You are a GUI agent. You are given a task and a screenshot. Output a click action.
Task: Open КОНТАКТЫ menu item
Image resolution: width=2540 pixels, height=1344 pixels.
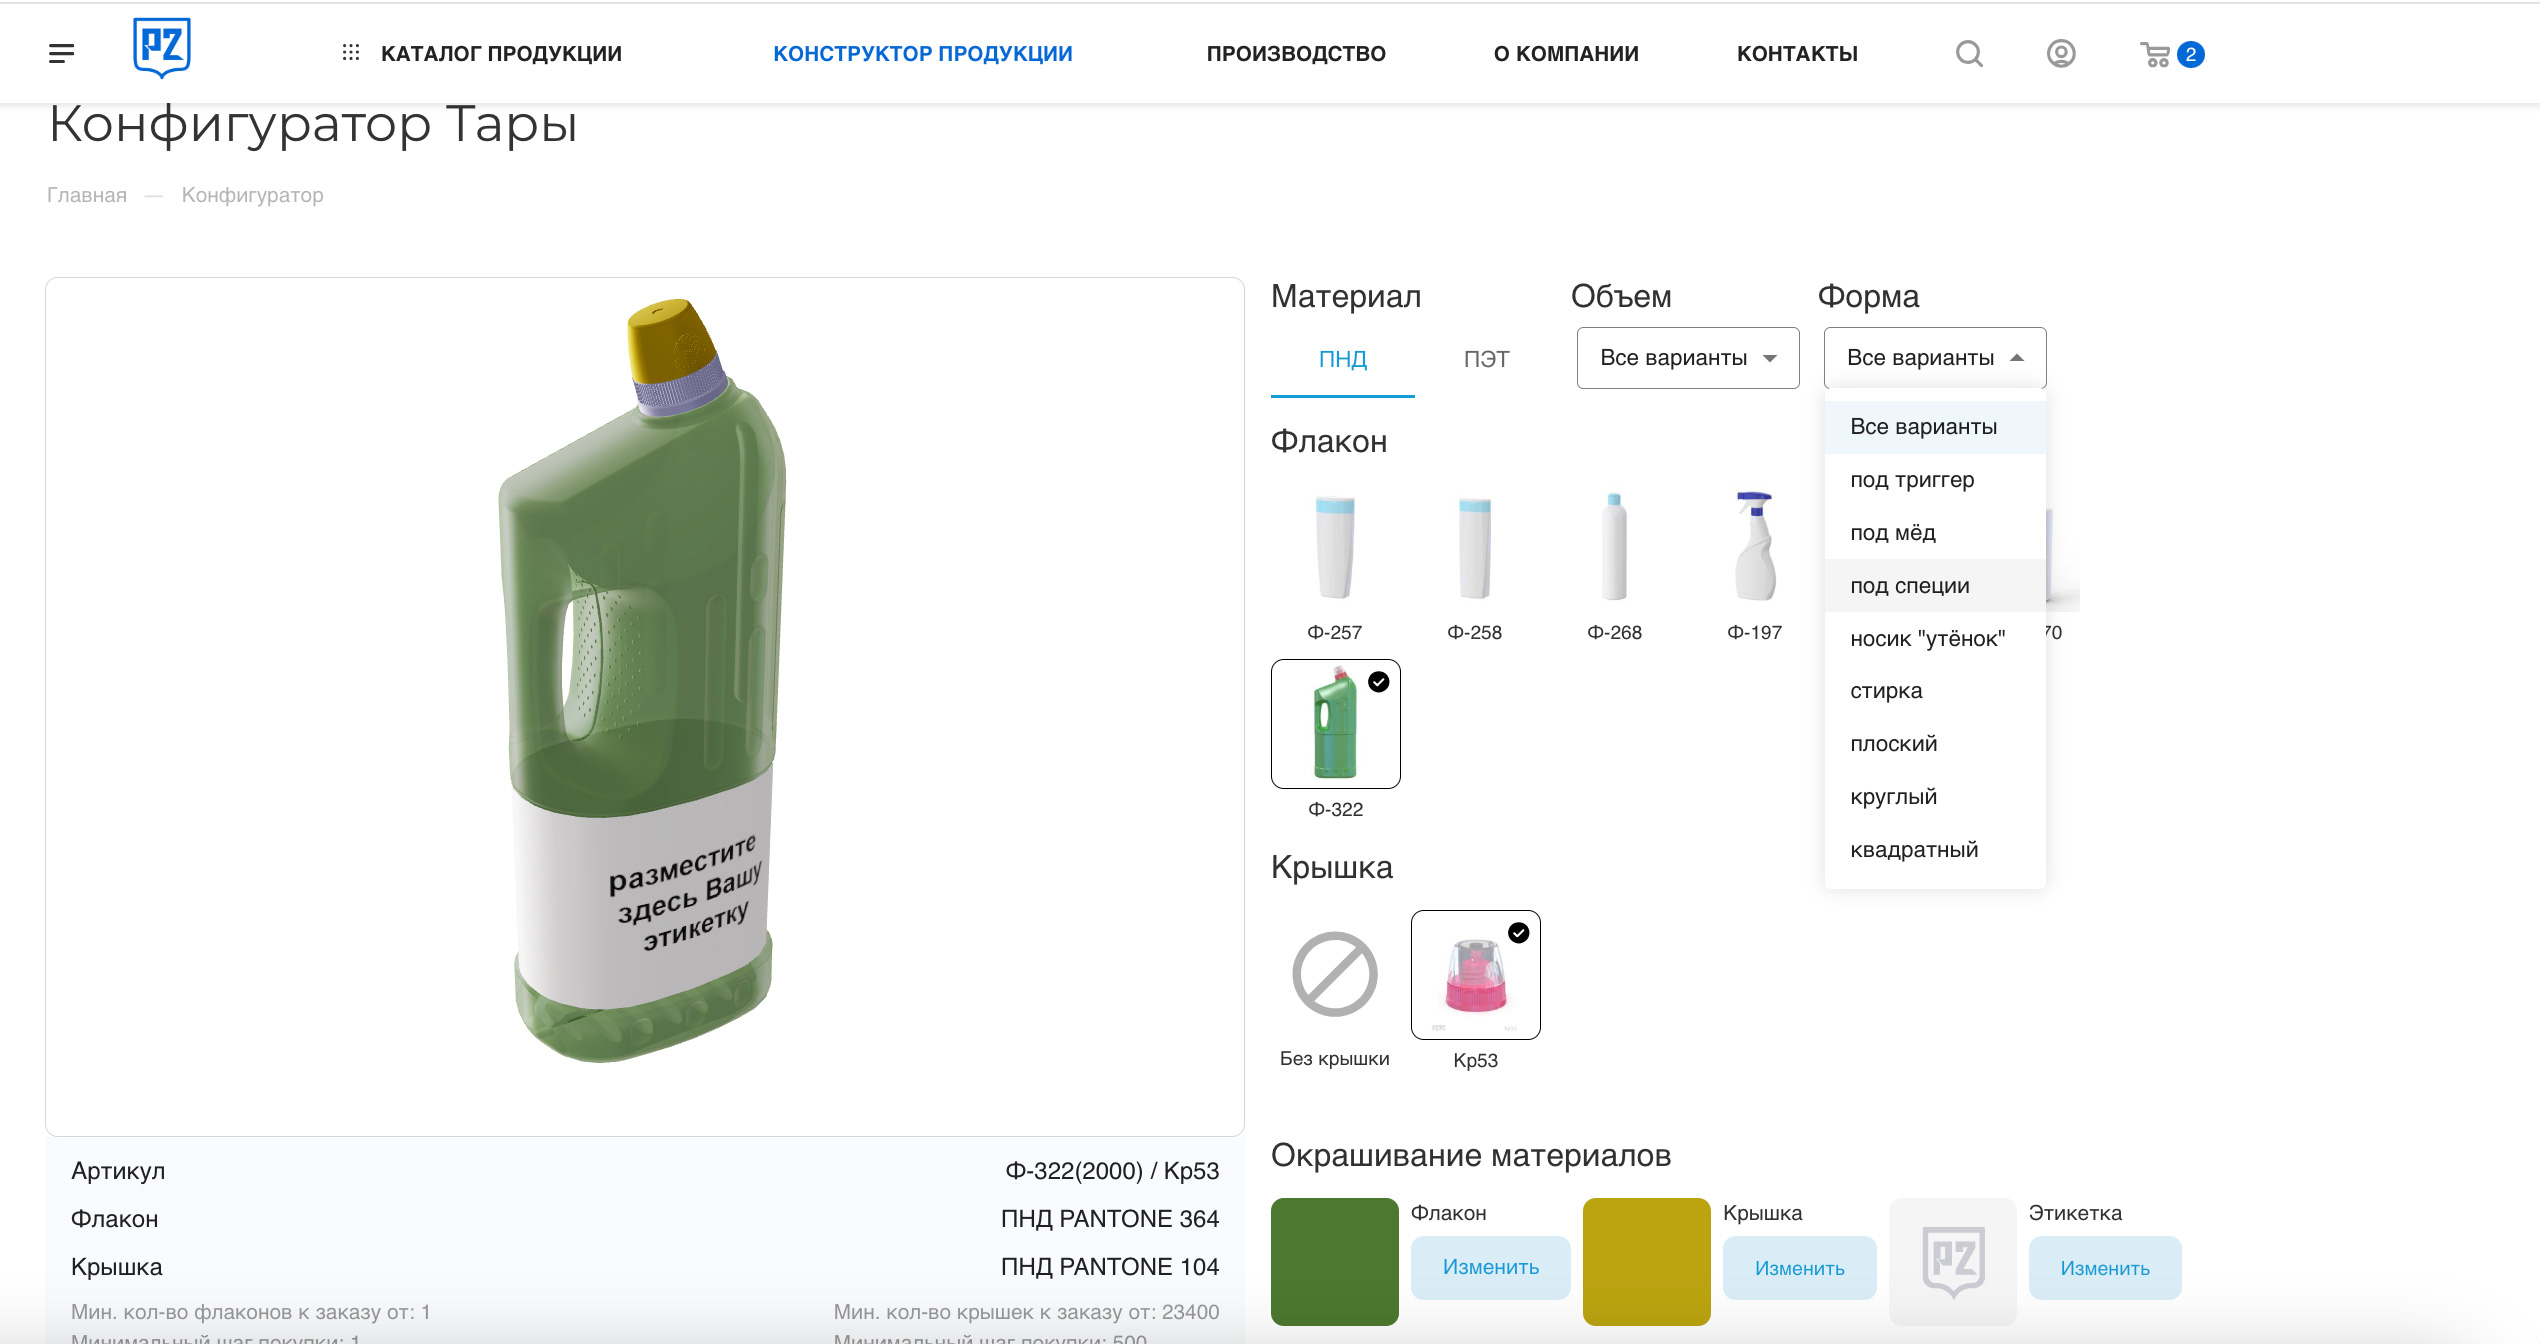[x=1797, y=54]
